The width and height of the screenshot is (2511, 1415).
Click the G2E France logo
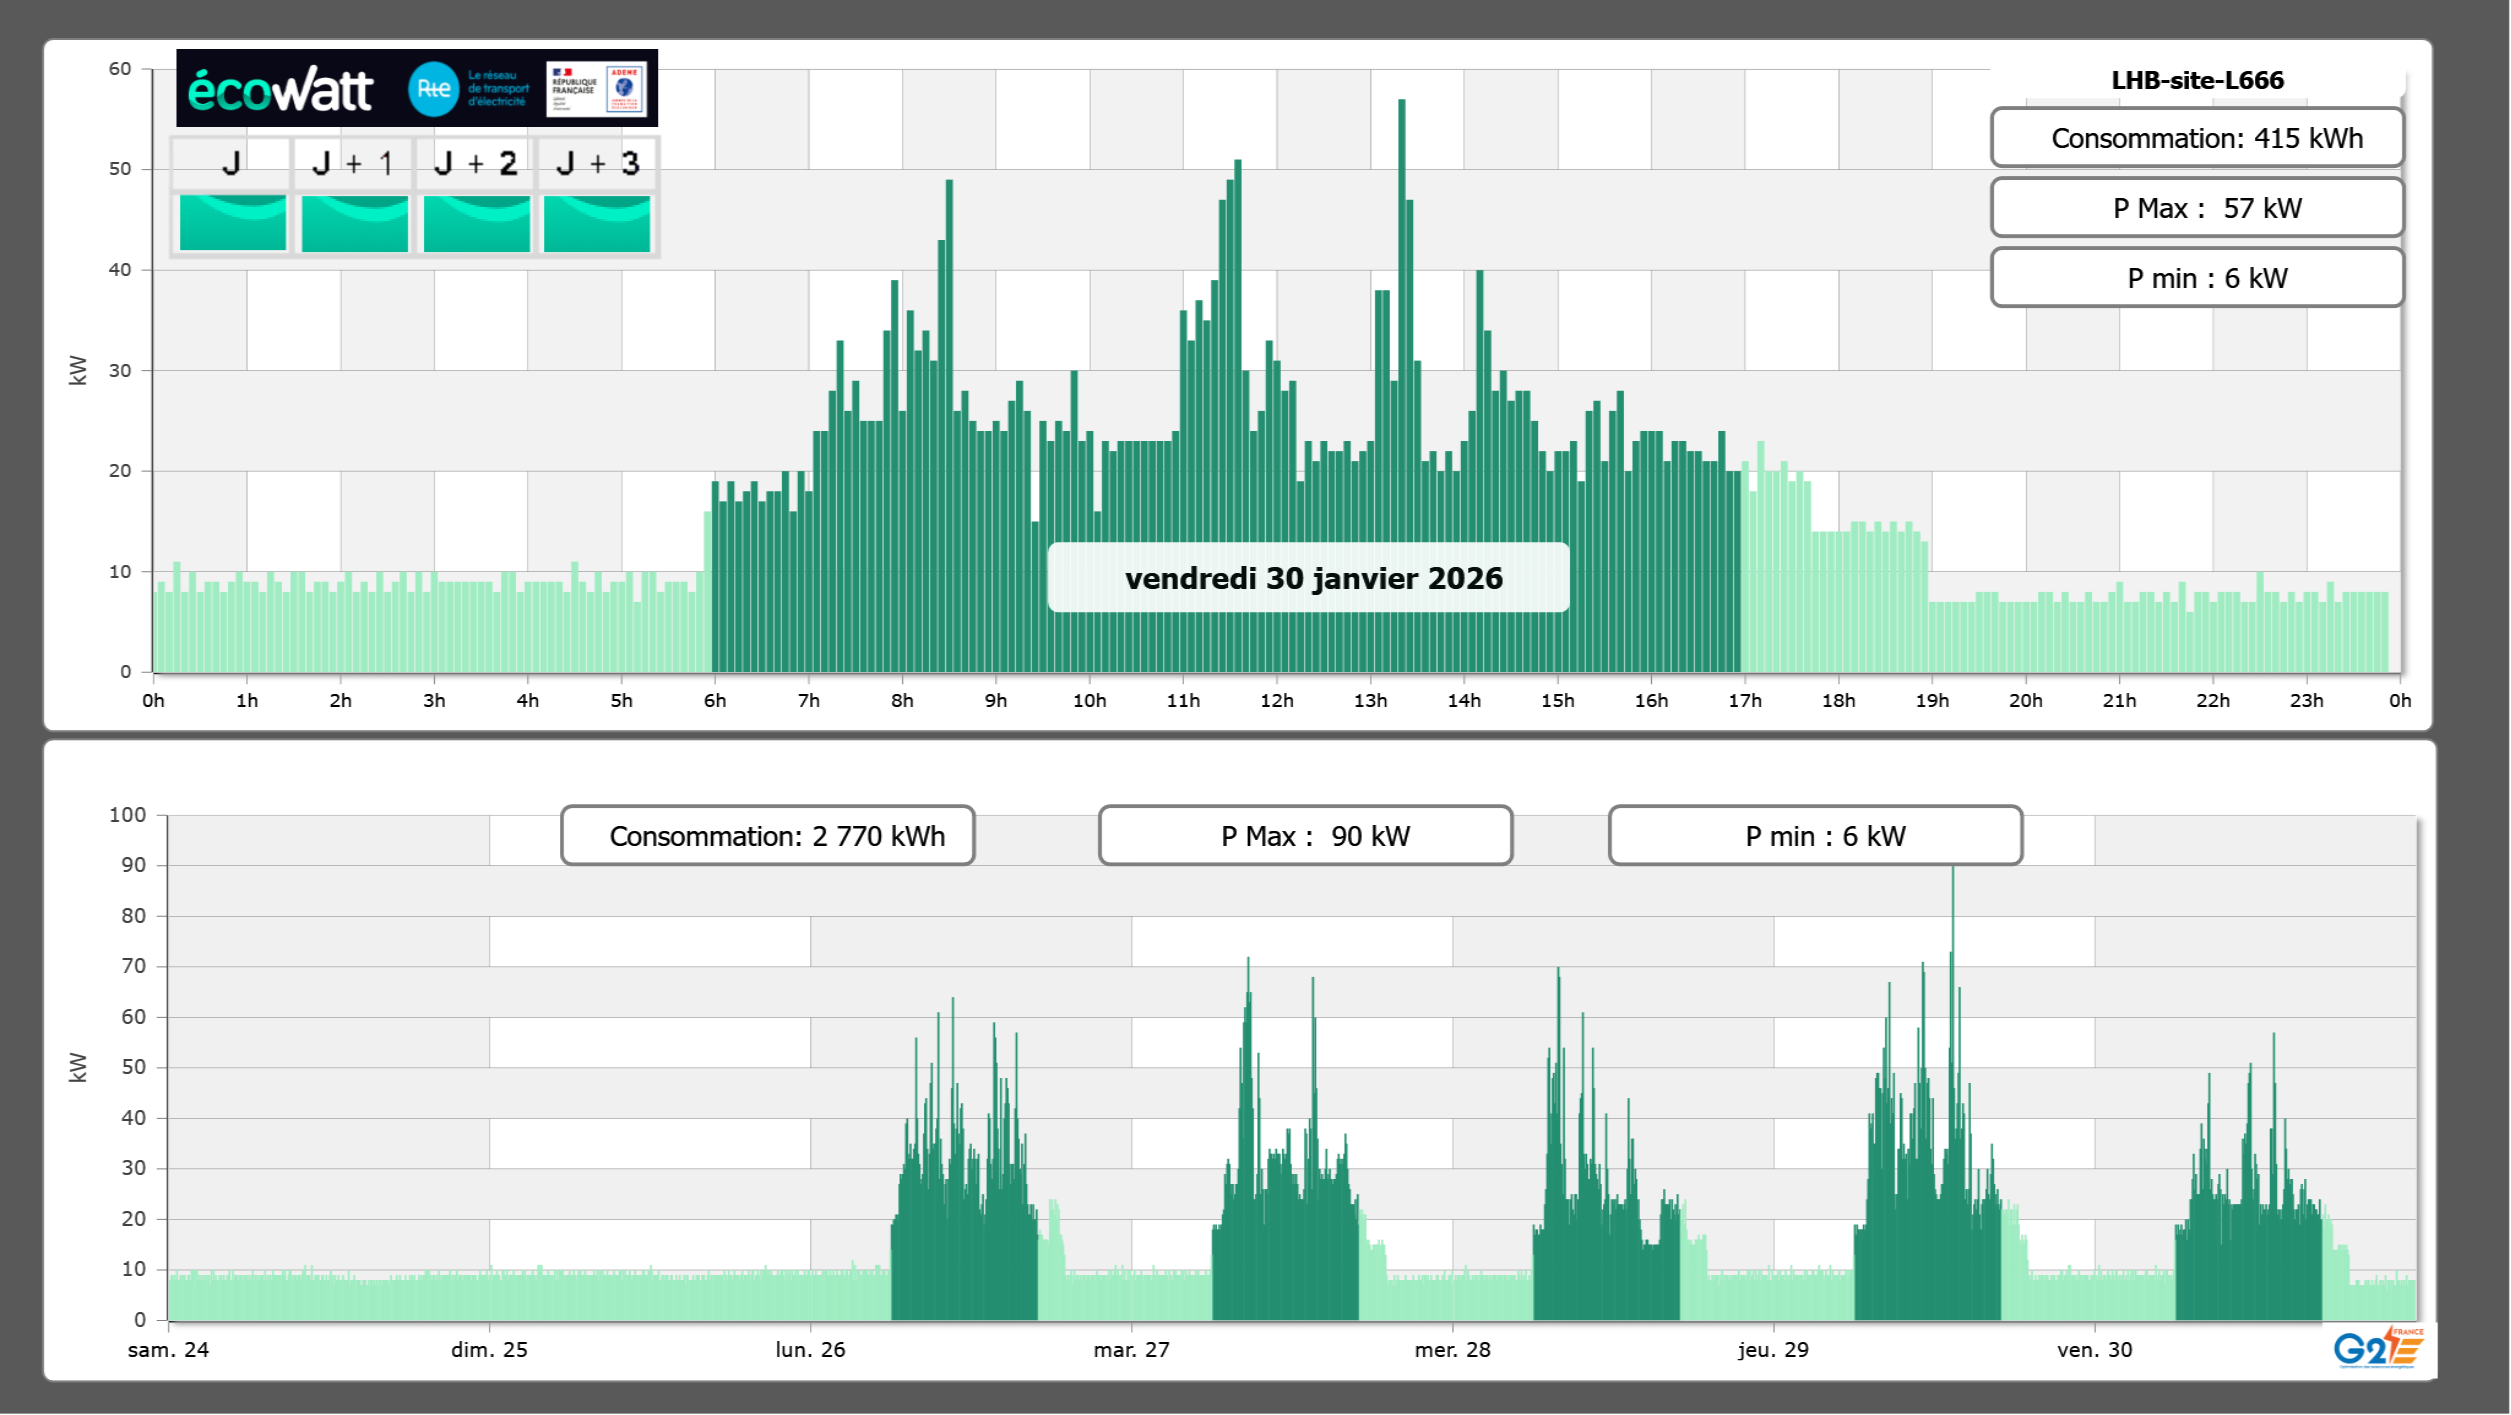[2378, 1348]
